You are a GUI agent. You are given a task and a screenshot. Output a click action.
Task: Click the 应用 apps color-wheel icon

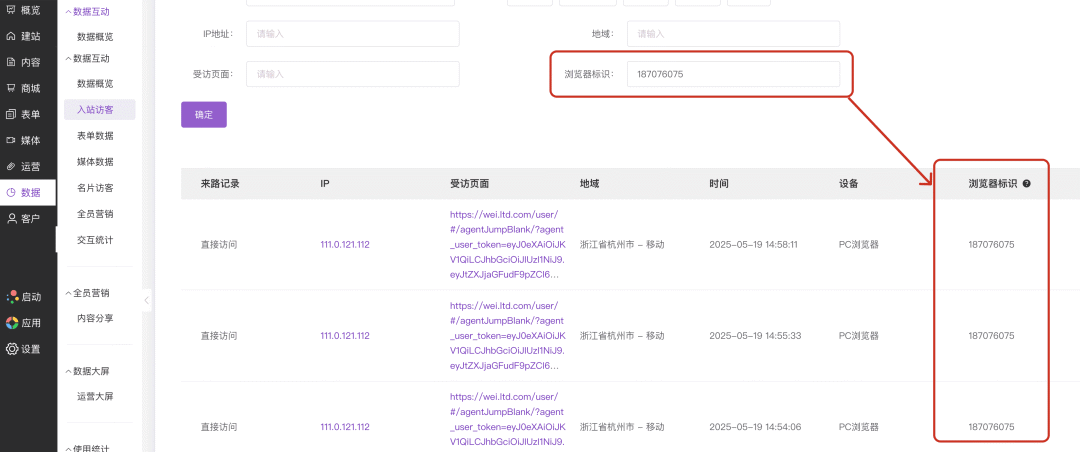click(x=12, y=322)
